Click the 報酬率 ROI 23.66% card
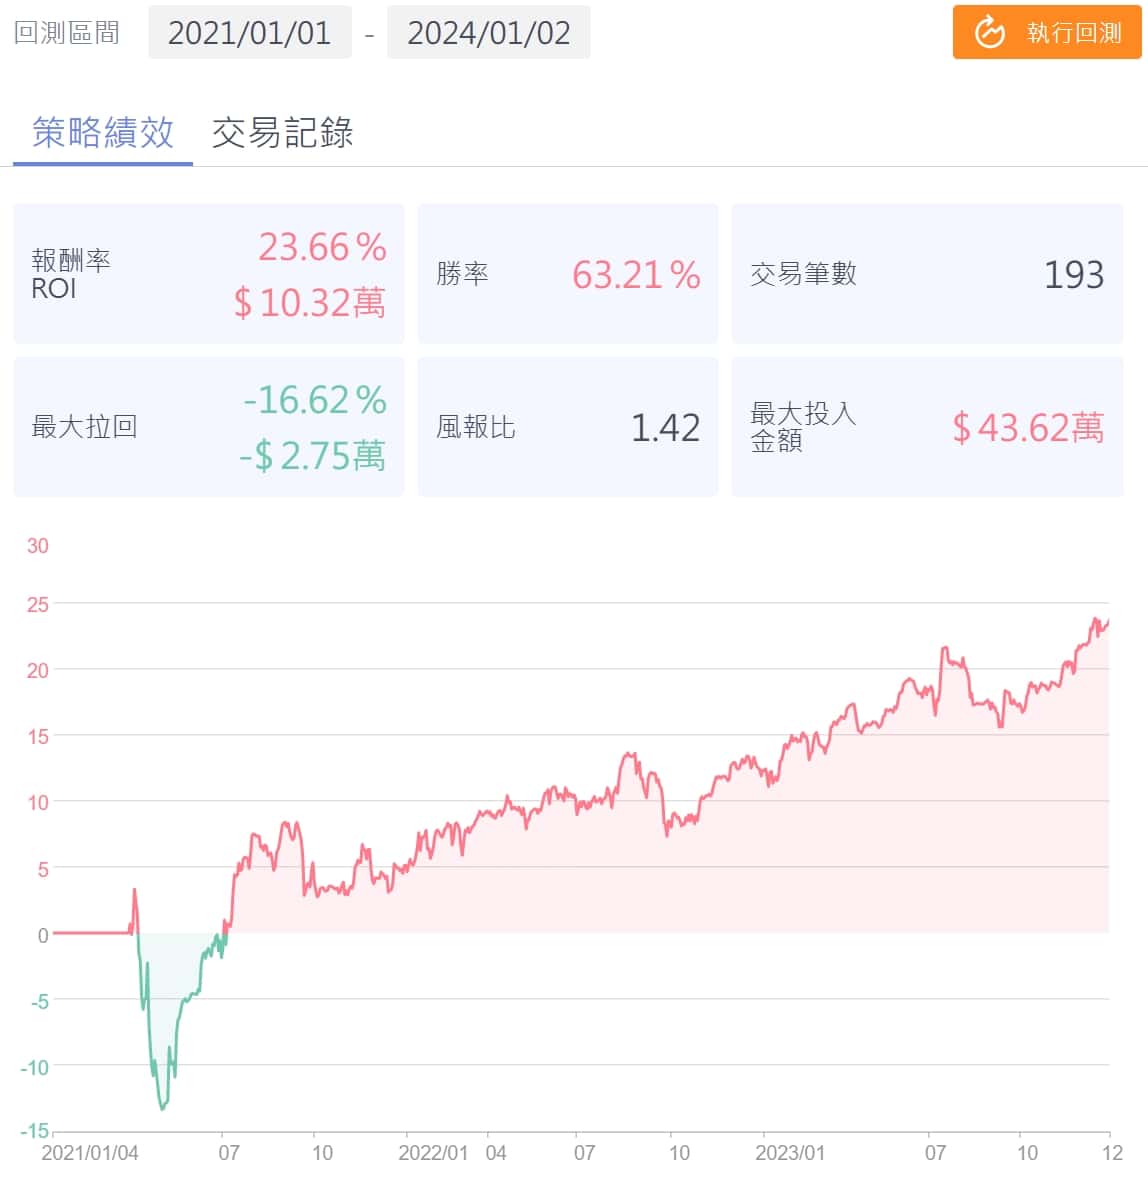Viewport: 1148px width, 1187px height. (209, 274)
